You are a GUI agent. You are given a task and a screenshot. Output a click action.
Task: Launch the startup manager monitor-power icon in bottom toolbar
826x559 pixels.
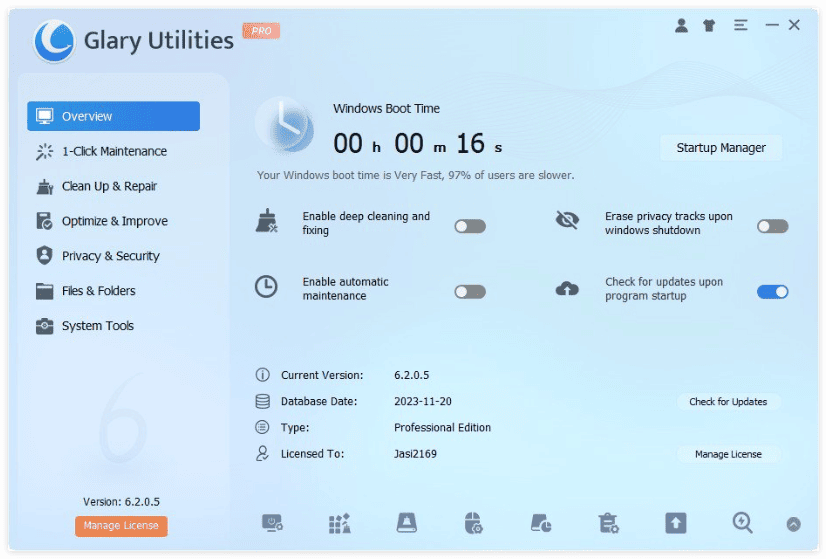272,523
